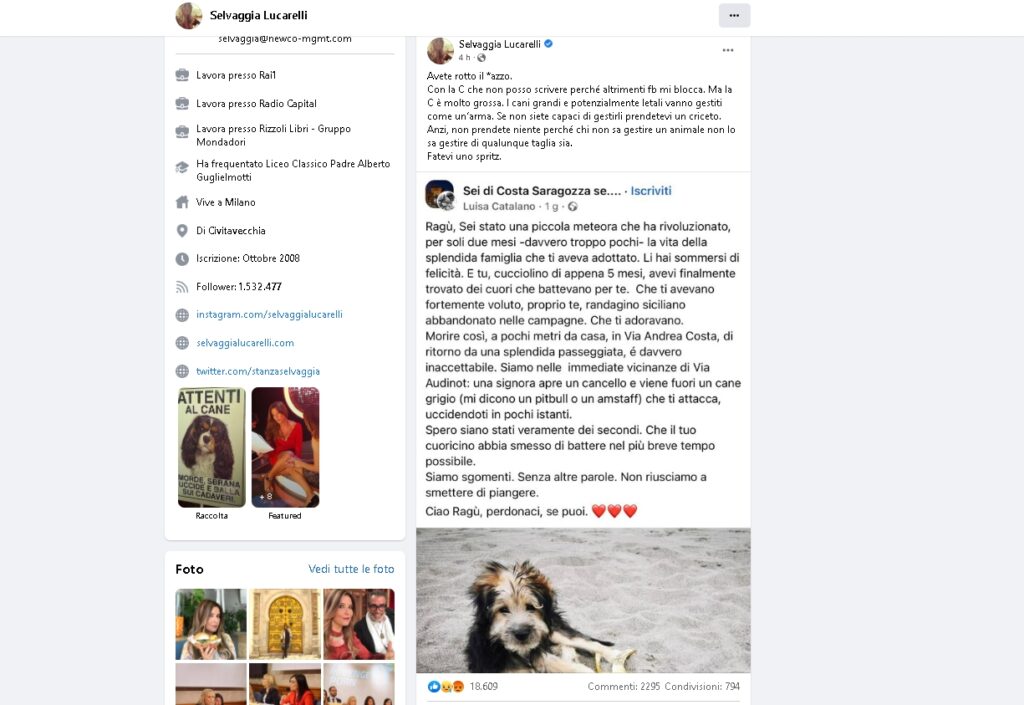Click Vedi tutte le foto link
The image size is (1024, 705).
(x=351, y=569)
